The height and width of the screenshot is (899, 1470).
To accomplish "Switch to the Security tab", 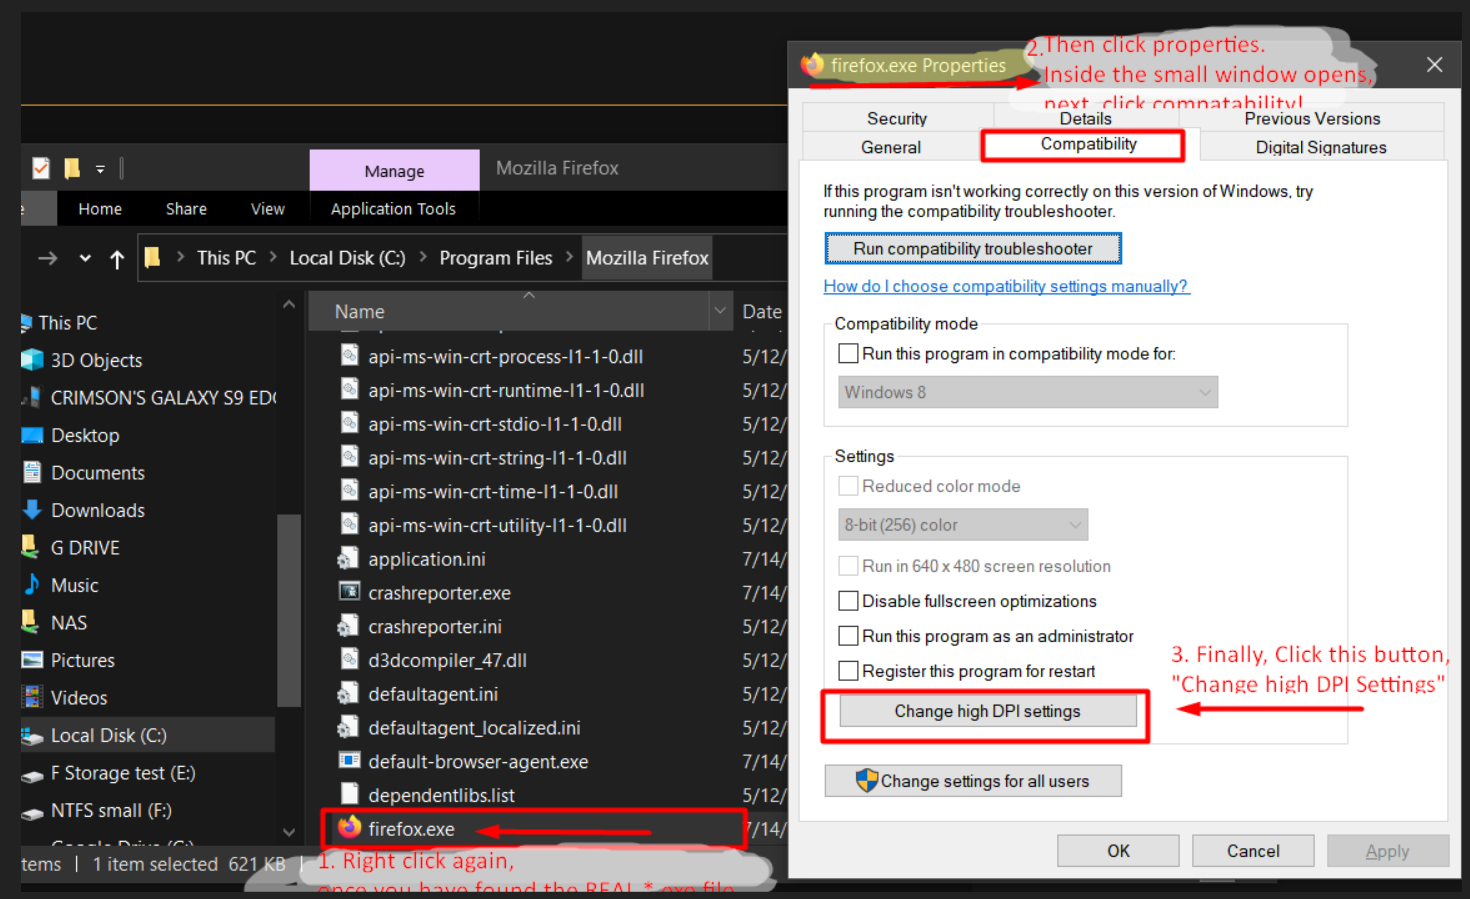I will click(896, 118).
